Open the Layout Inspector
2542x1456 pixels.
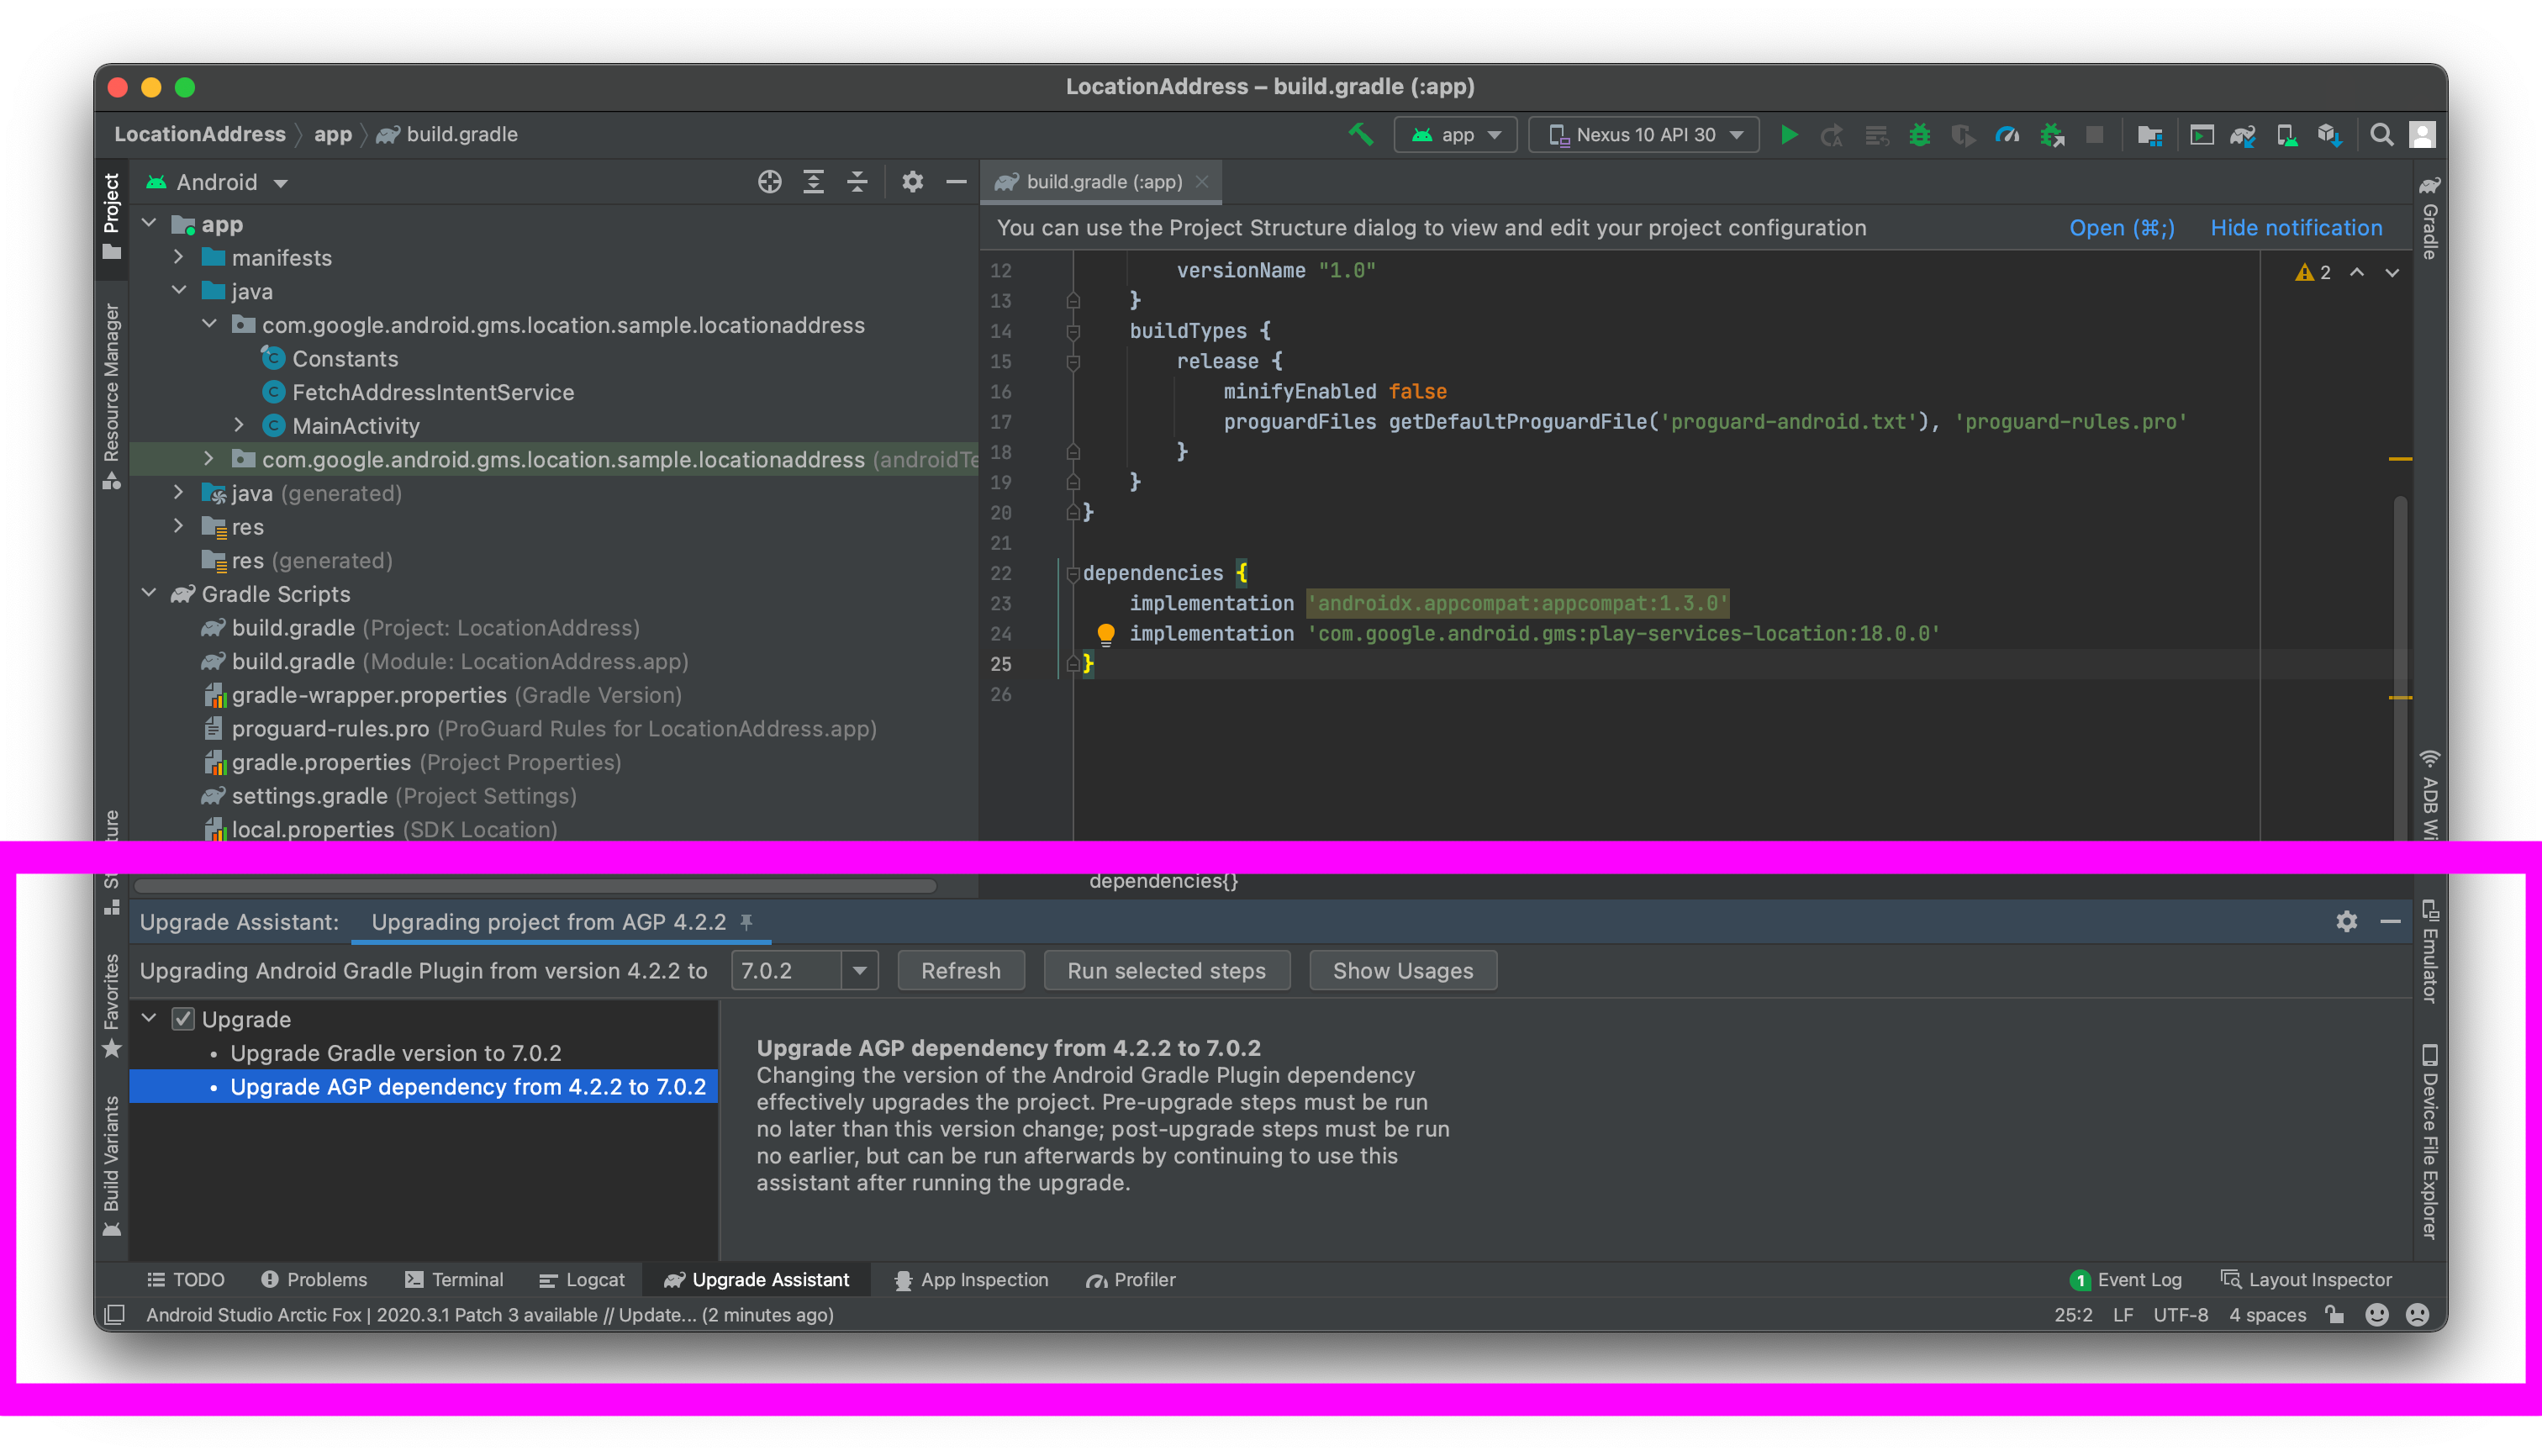click(x=2305, y=1279)
